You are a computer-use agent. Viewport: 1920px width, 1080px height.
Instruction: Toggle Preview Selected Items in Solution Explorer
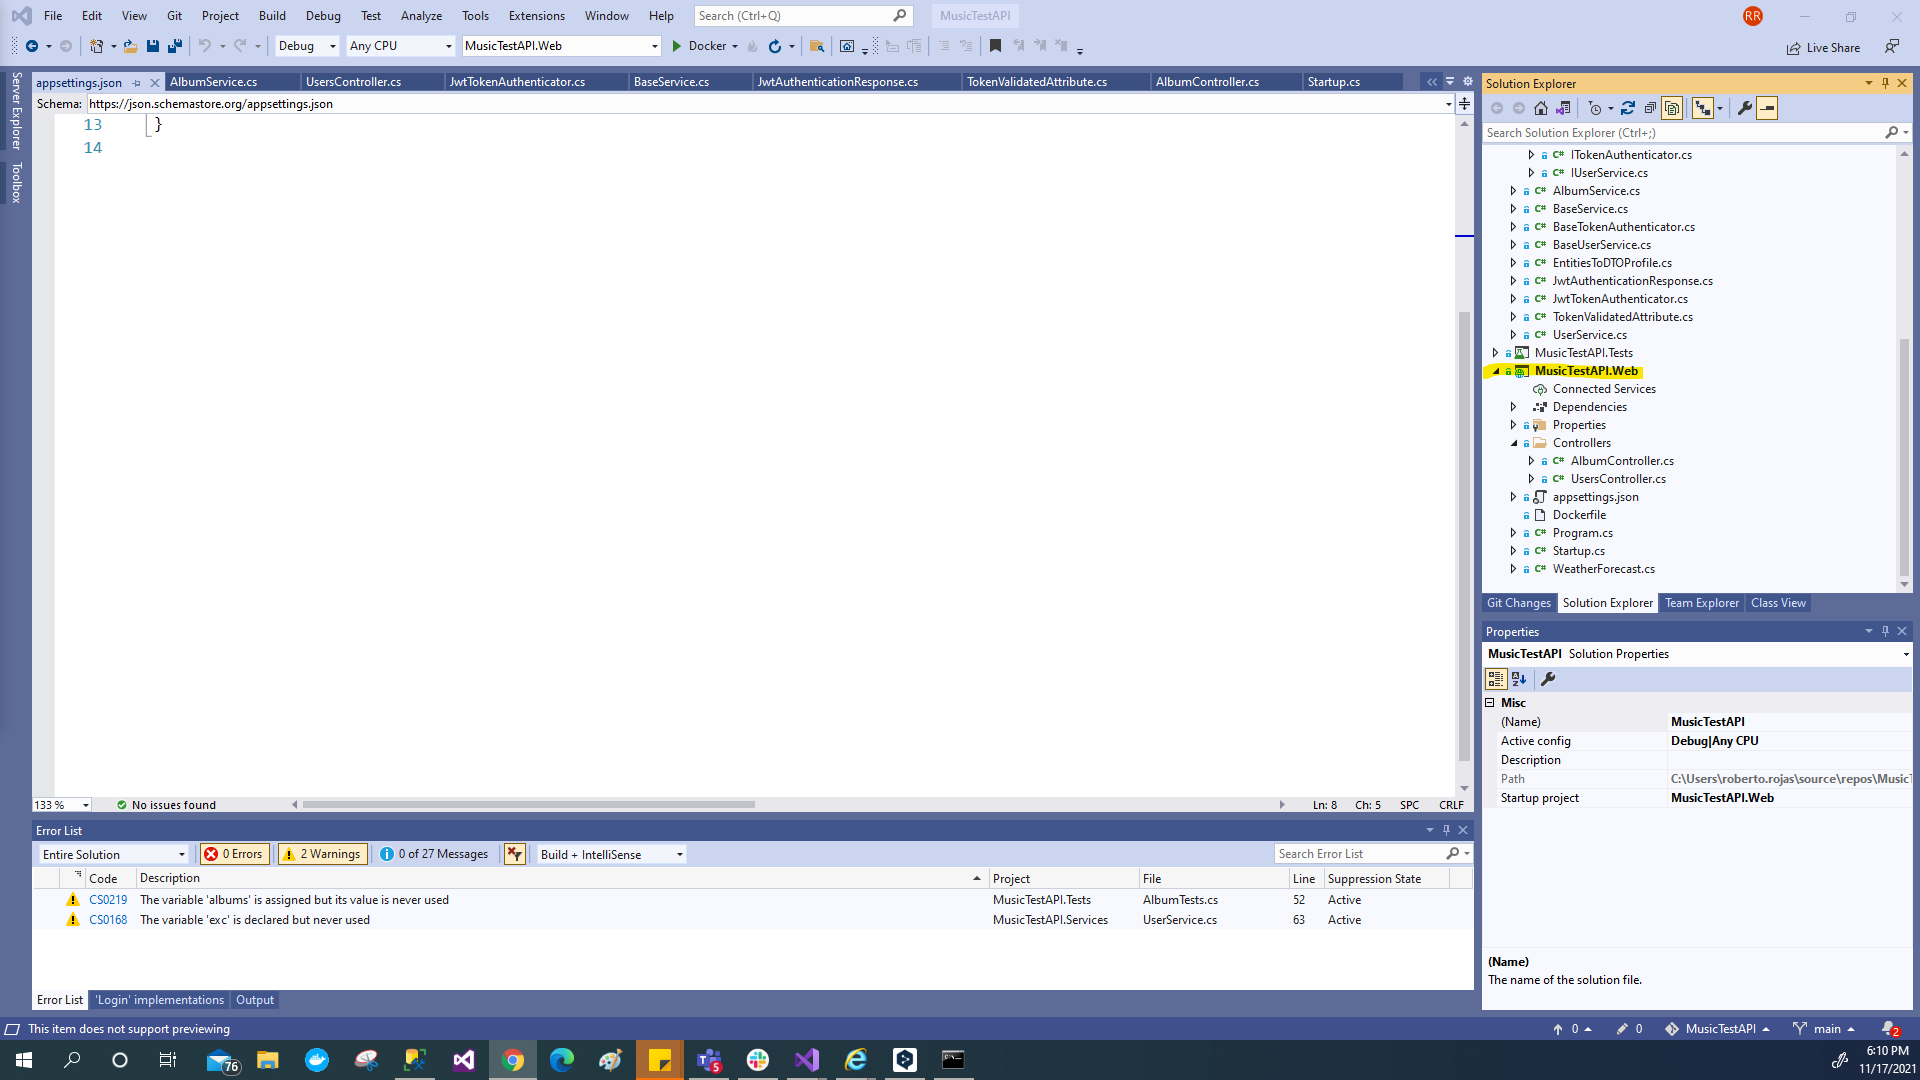[x=1767, y=108]
